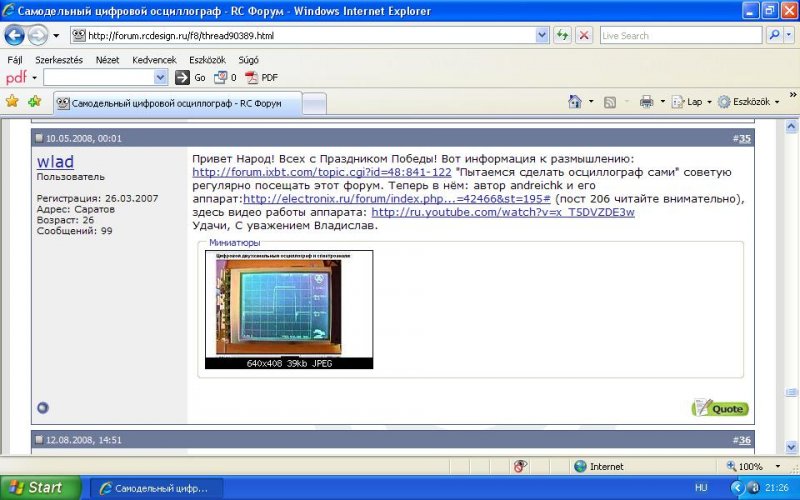
Task: Open a new blank tab
Action: [x=314, y=104]
